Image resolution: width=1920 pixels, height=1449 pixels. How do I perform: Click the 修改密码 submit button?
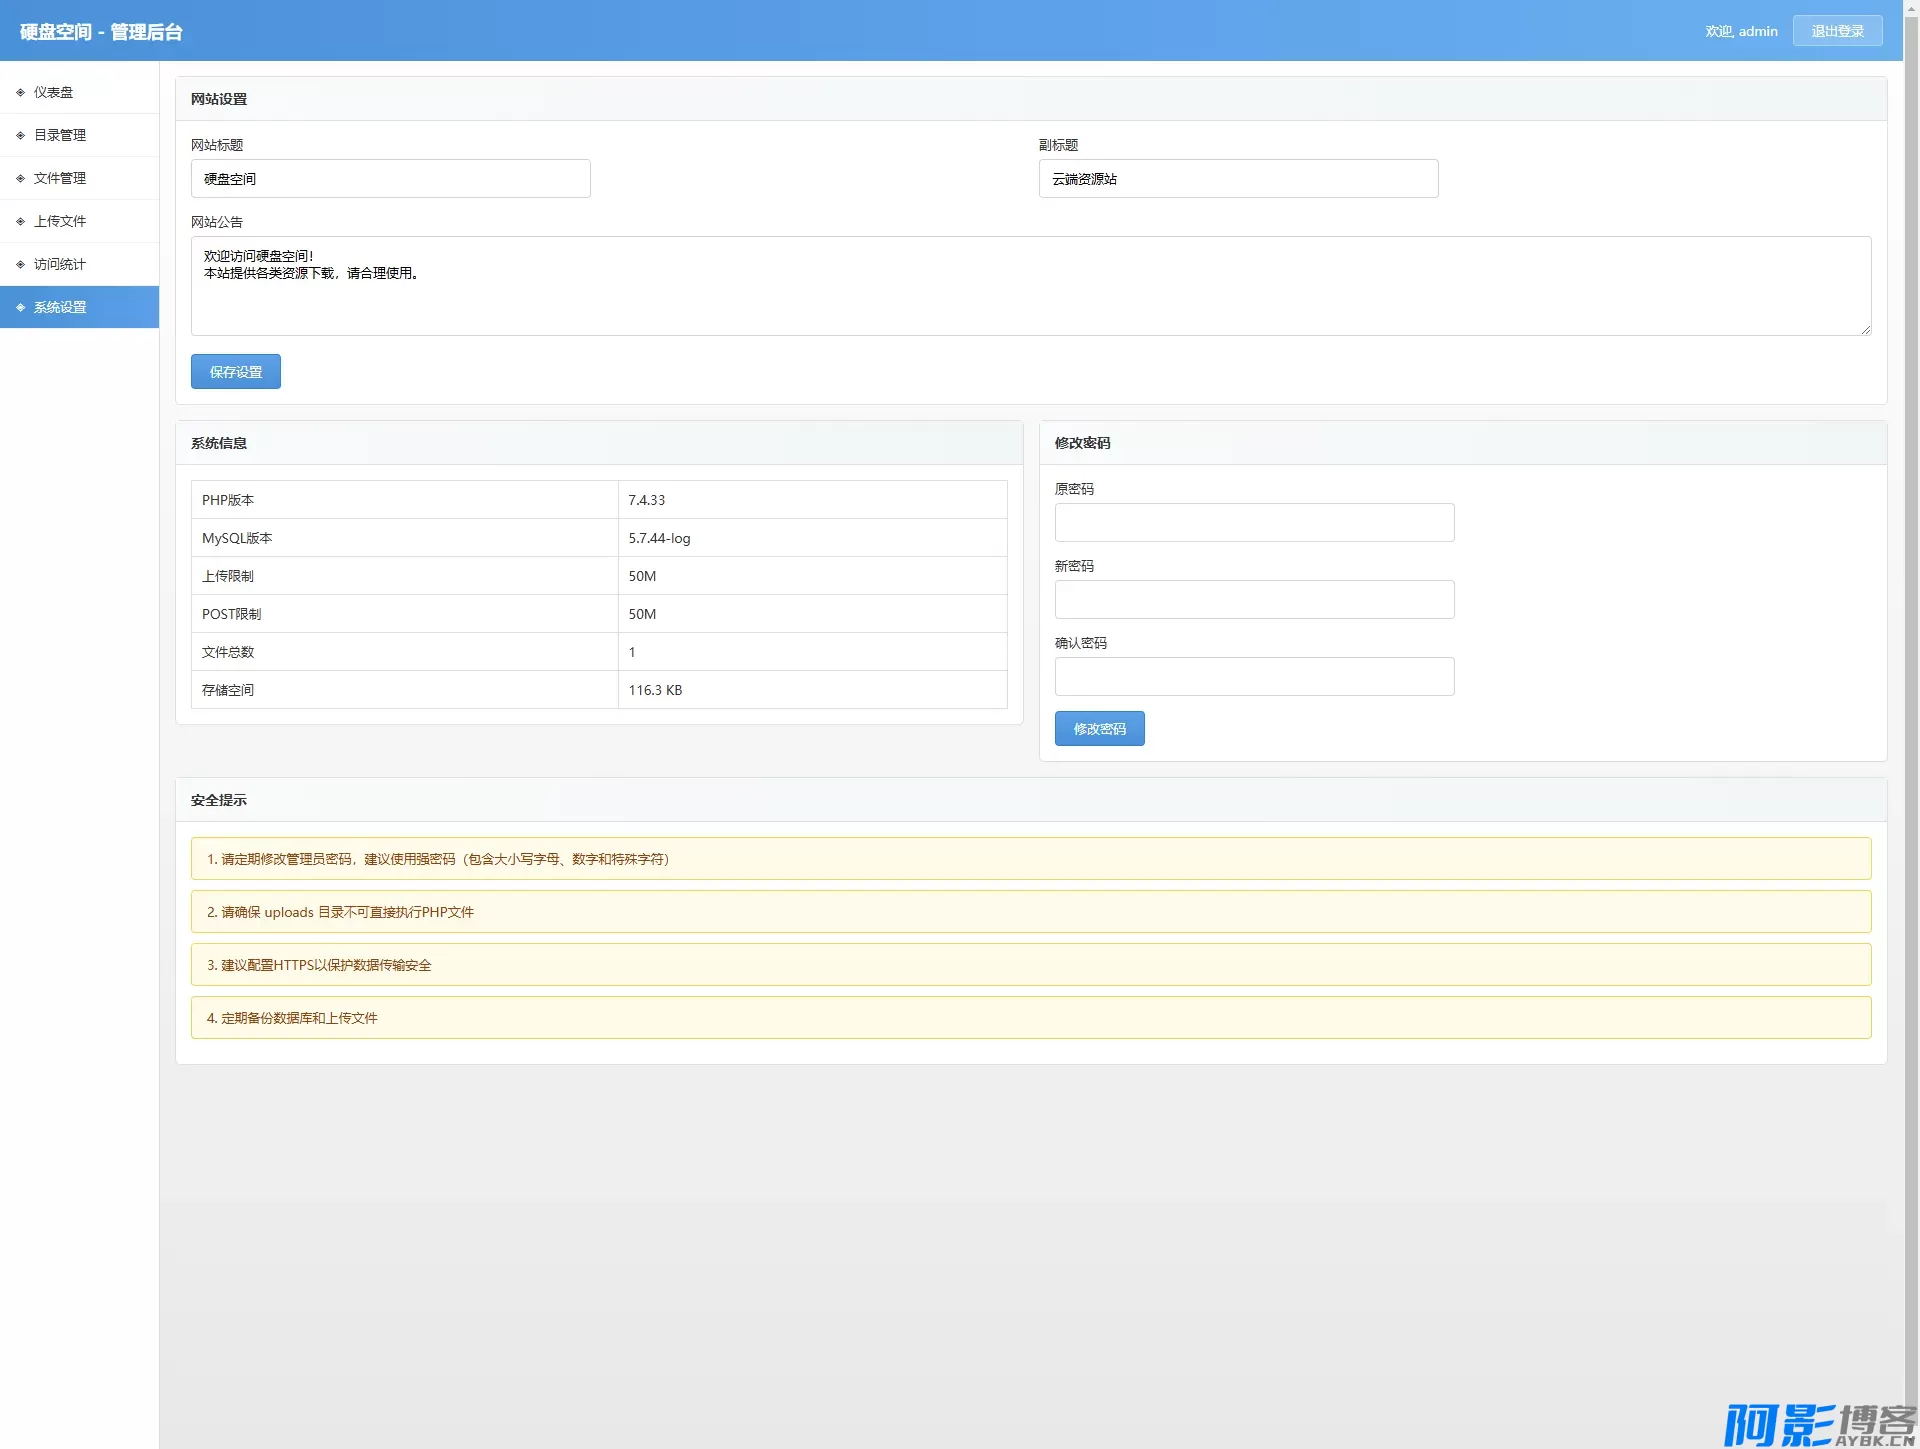click(1099, 729)
